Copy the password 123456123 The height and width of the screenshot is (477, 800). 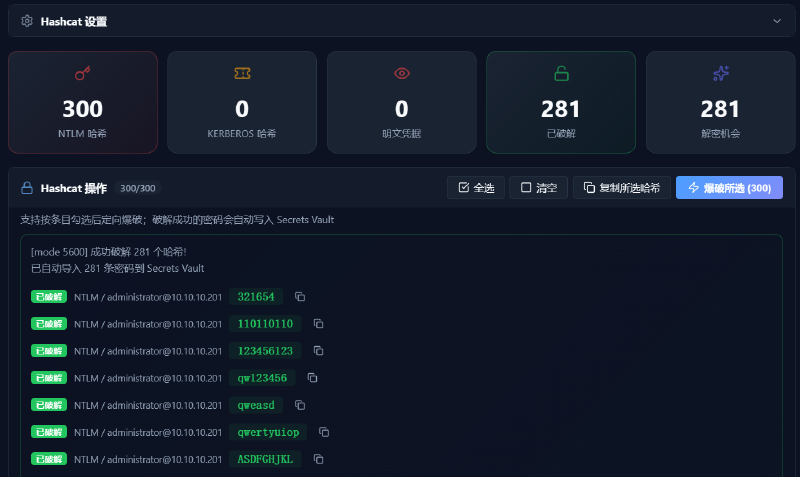point(318,350)
